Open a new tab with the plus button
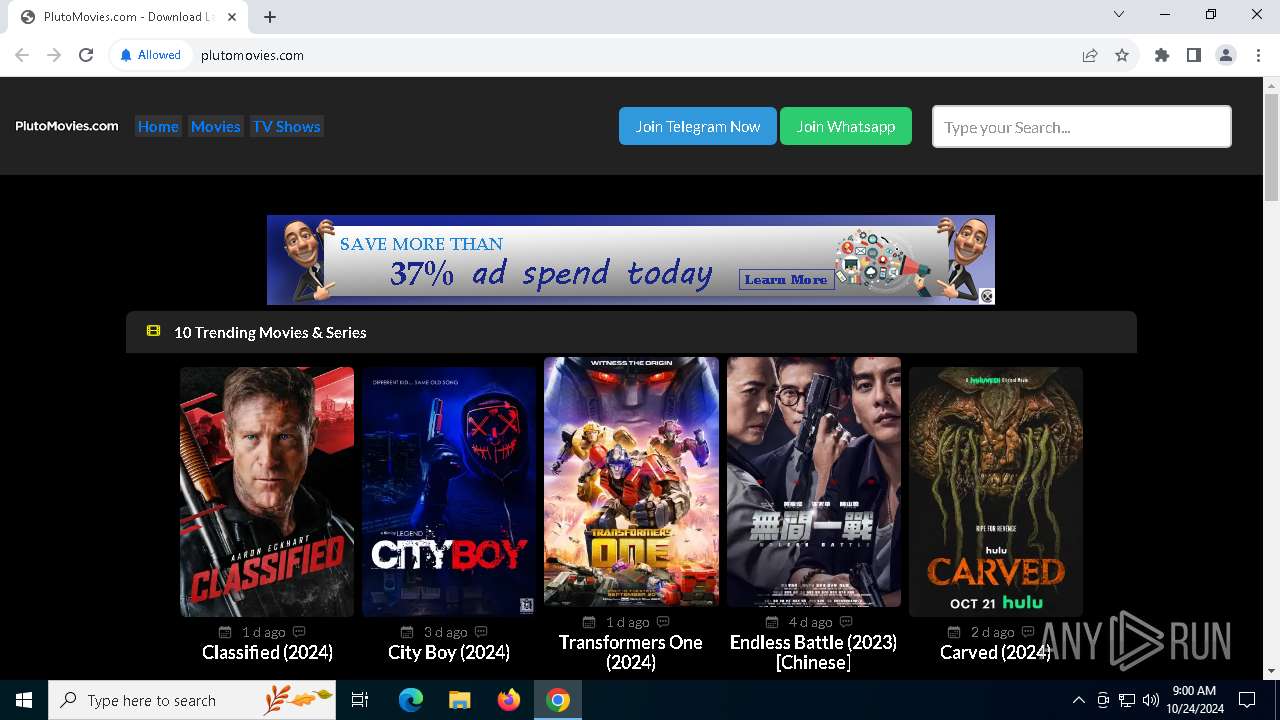 (270, 16)
